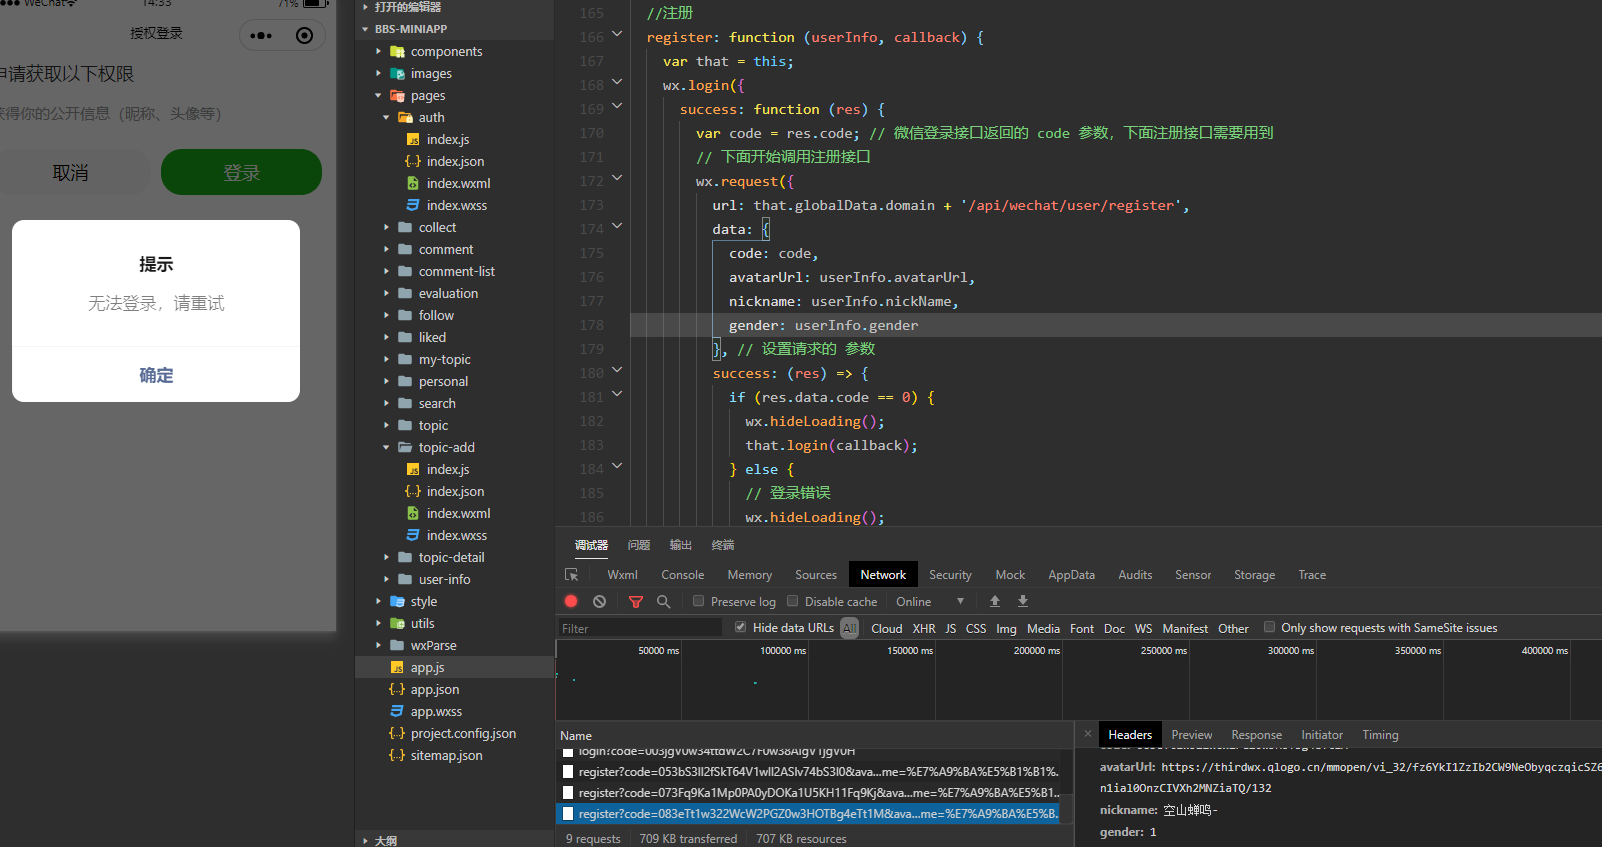Open the Online throttling dropdown
The width and height of the screenshot is (1602, 847).
tap(930, 602)
